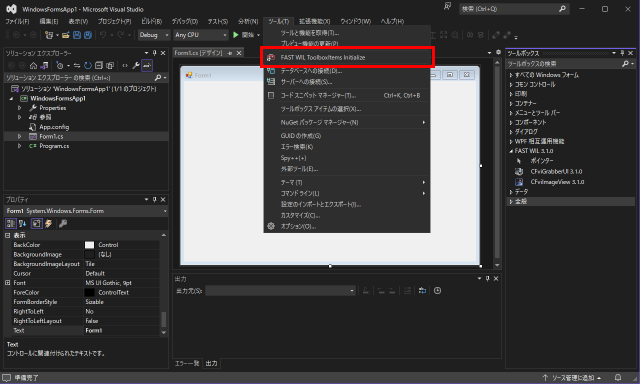The width and height of the screenshot is (640, 384).
Task: Click the New Project toolbar icon
Action: click(x=49, y=35)
